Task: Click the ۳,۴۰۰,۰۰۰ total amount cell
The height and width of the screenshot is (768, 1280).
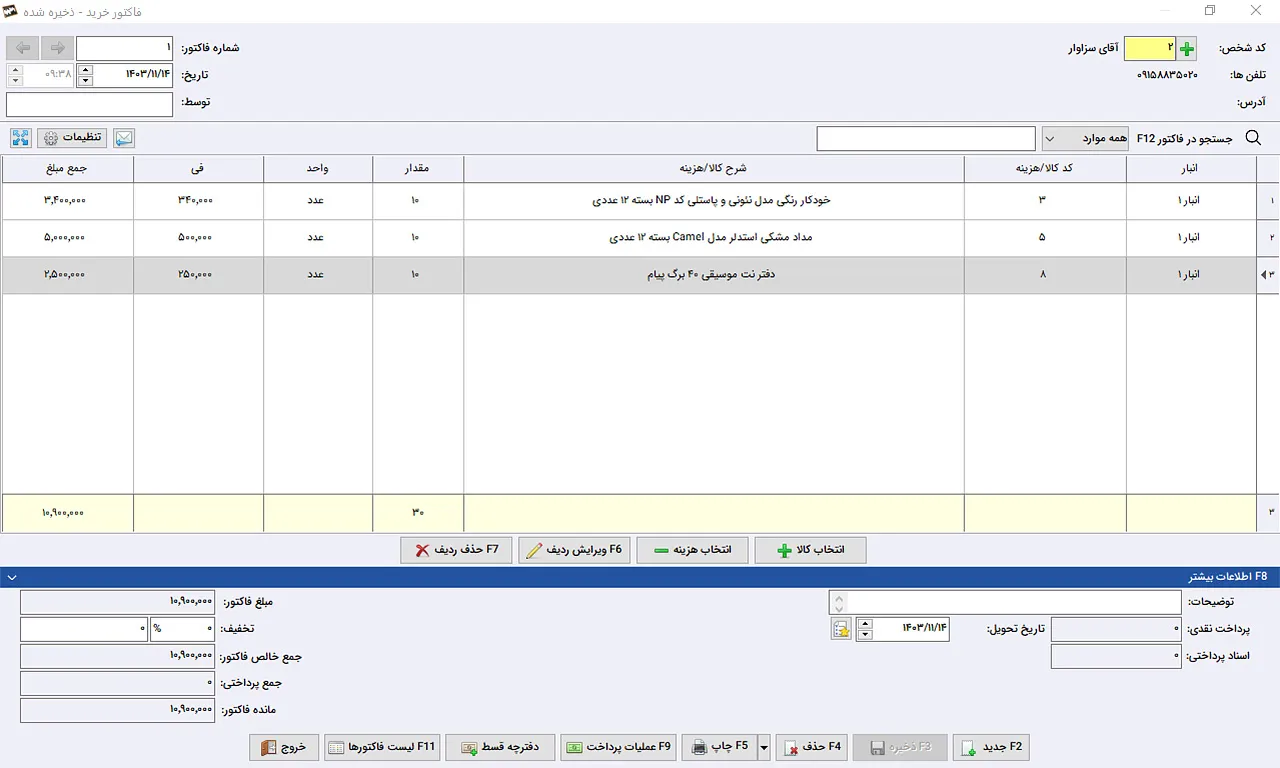Action: tap(68, 201)
